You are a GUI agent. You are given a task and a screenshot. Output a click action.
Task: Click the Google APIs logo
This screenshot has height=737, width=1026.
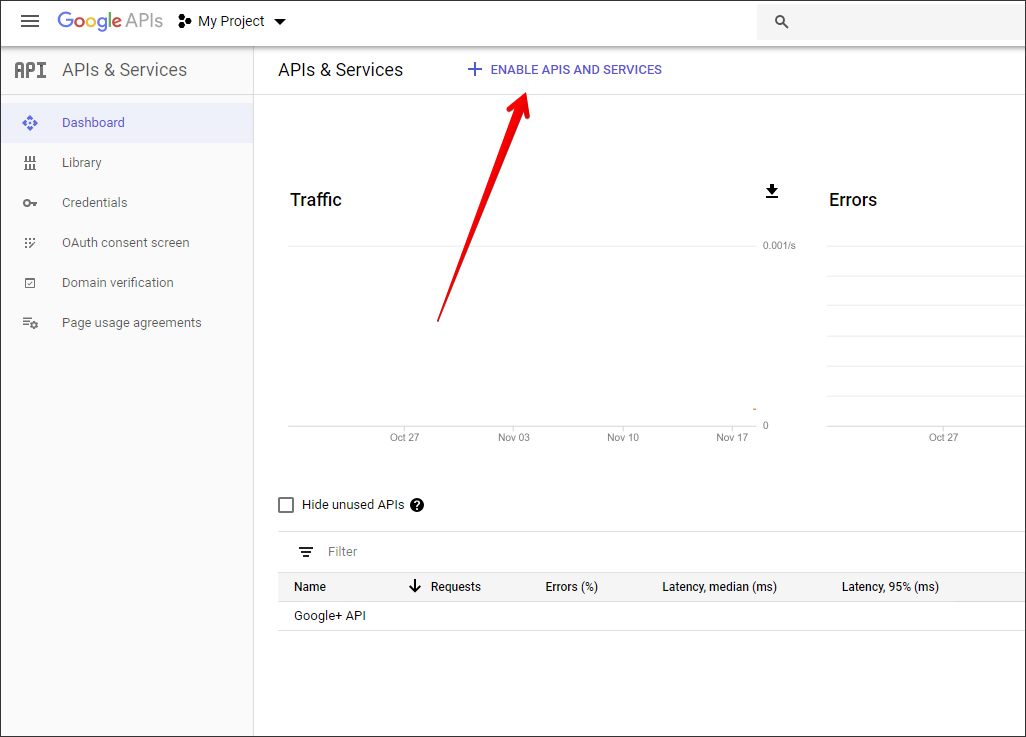110,21
